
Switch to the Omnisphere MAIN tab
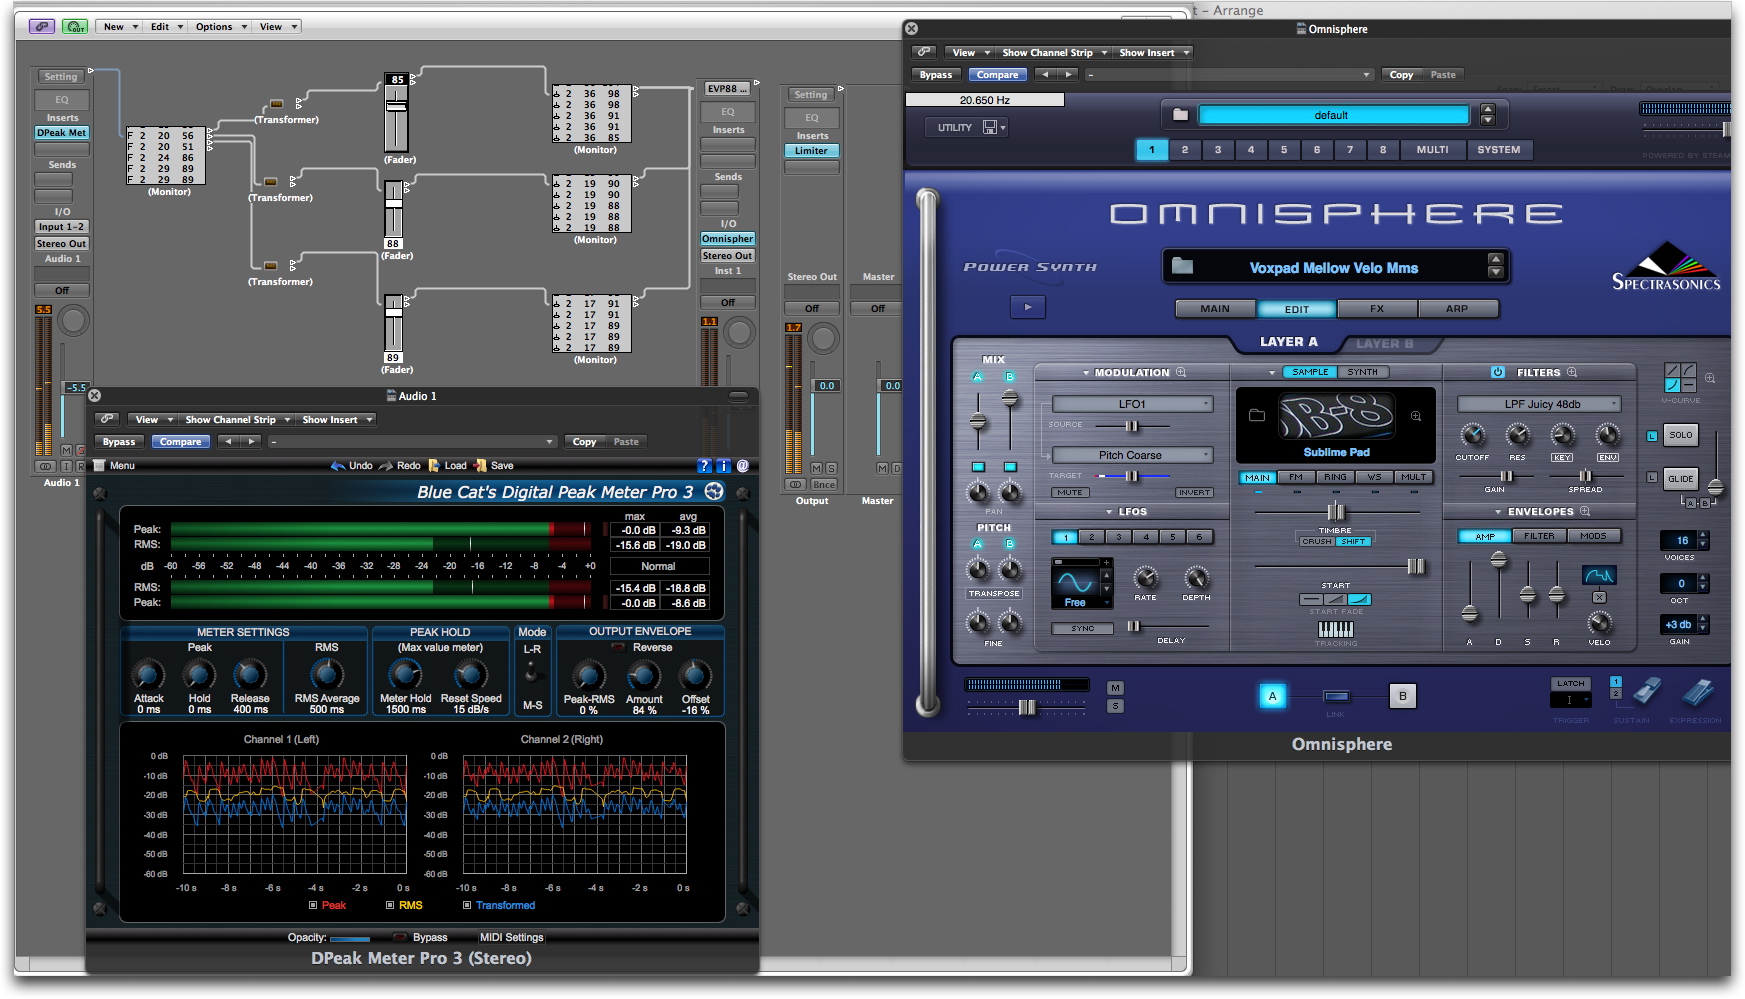[1215, 309]
